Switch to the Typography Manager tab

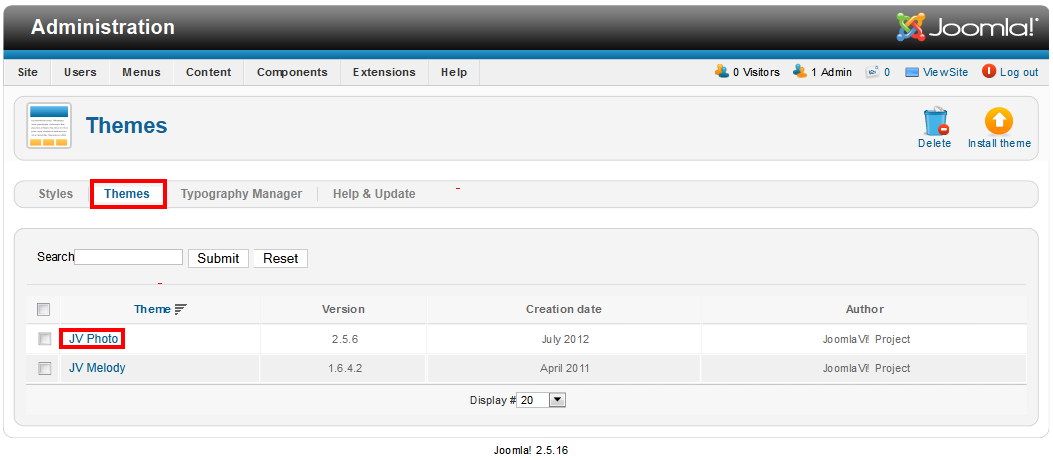click(241, 194)
